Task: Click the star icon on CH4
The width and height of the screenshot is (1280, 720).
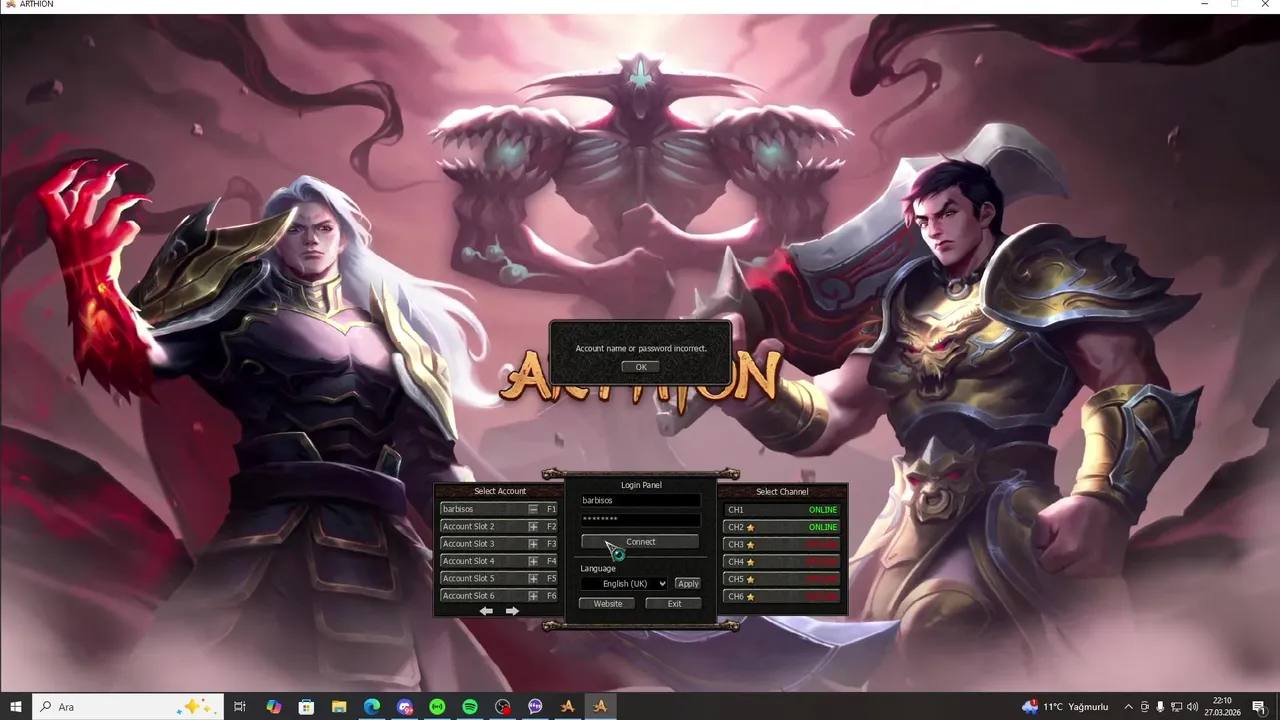Action: point(750,562)
